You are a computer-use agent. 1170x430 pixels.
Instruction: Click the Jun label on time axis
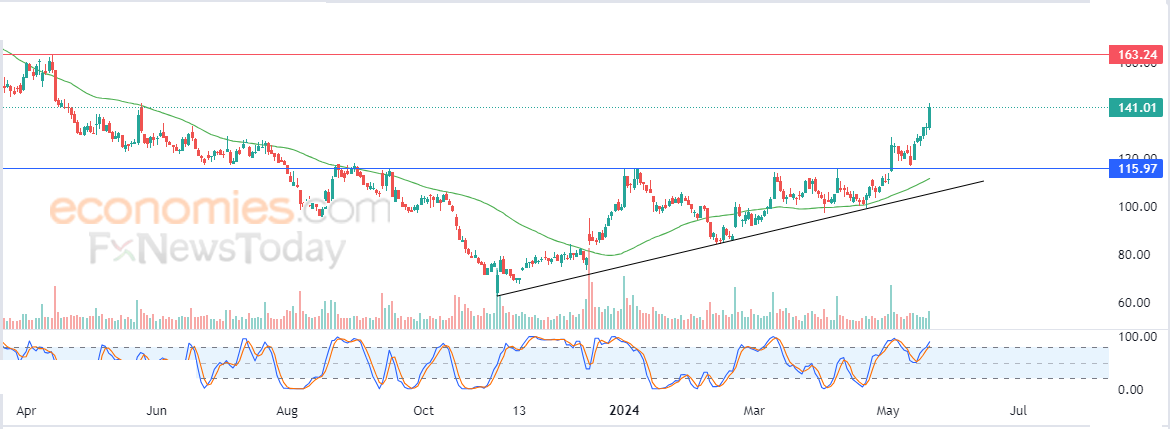click(x=156, y=411)
